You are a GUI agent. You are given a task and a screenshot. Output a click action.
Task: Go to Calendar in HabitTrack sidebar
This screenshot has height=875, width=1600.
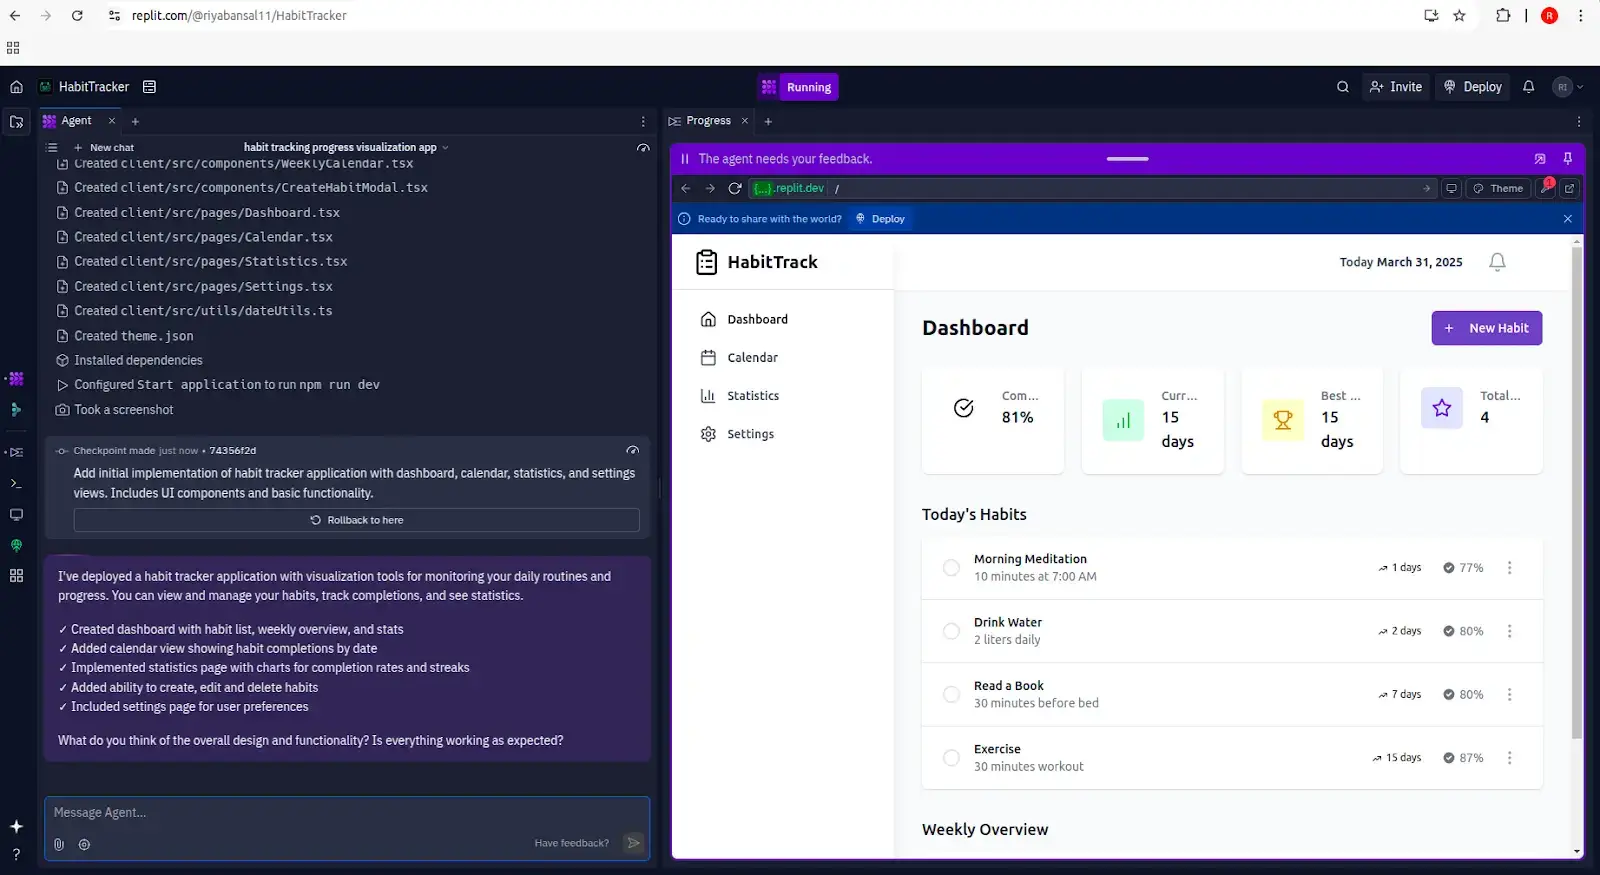pos(752,358)
